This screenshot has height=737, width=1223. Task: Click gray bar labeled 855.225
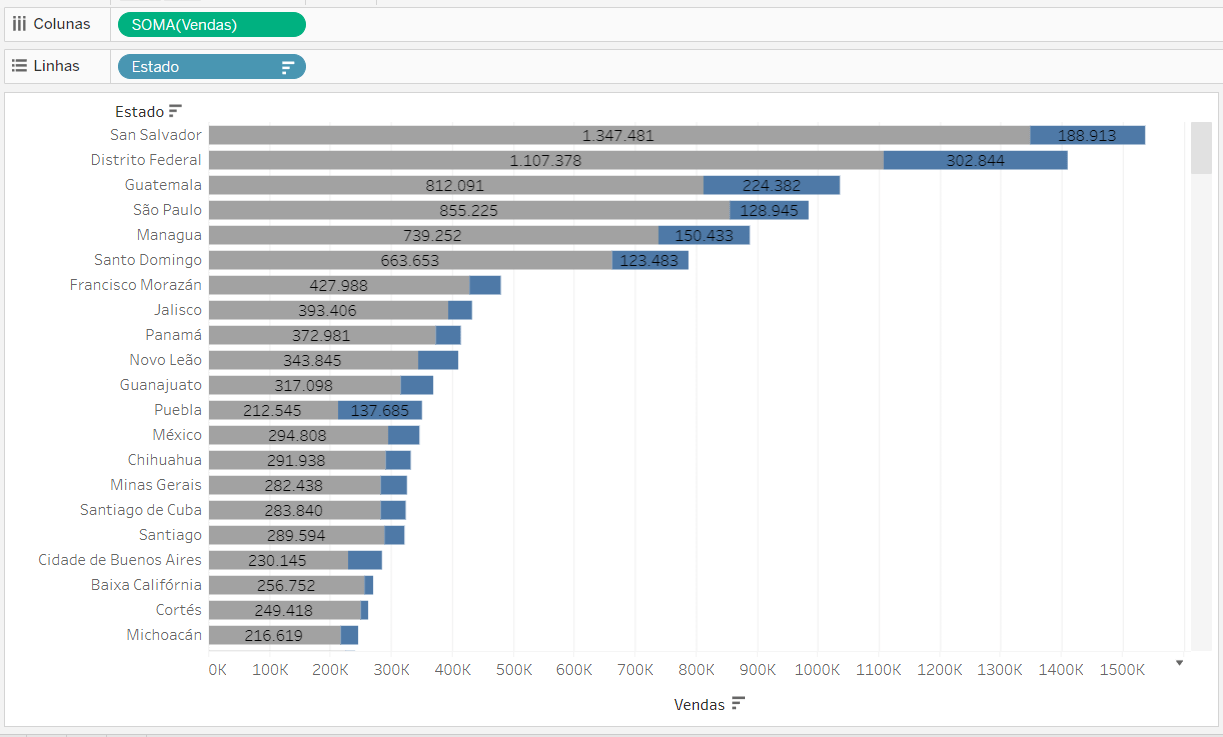[x=469, y=210]
